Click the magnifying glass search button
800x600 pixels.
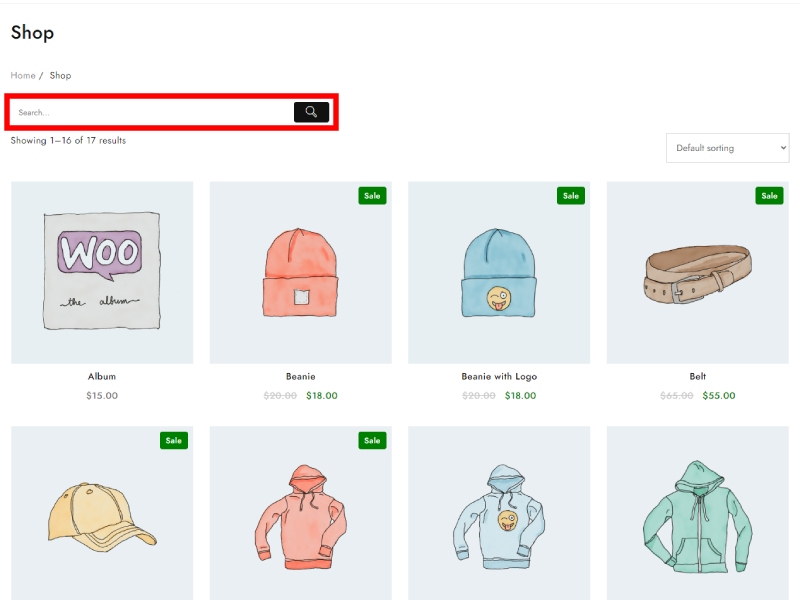coord(311,112)
